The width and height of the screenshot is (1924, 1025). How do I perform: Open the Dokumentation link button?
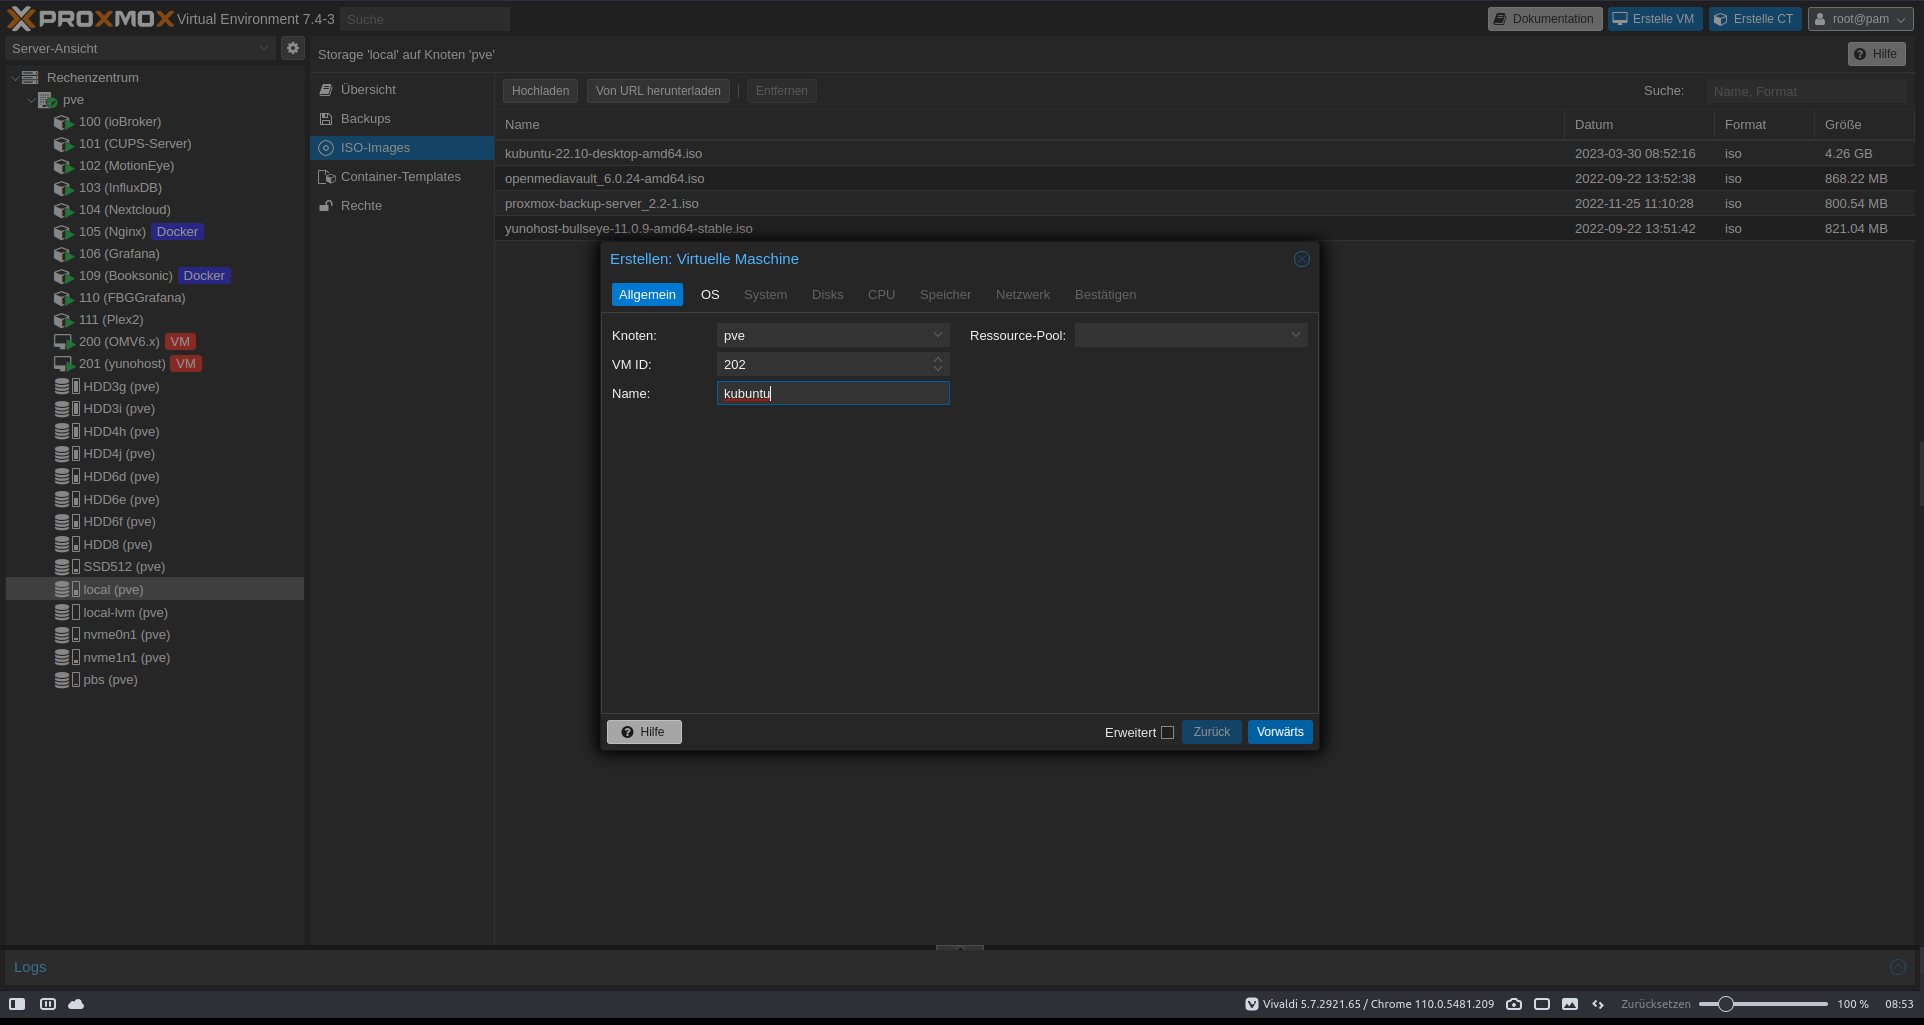click(1545, 19)
